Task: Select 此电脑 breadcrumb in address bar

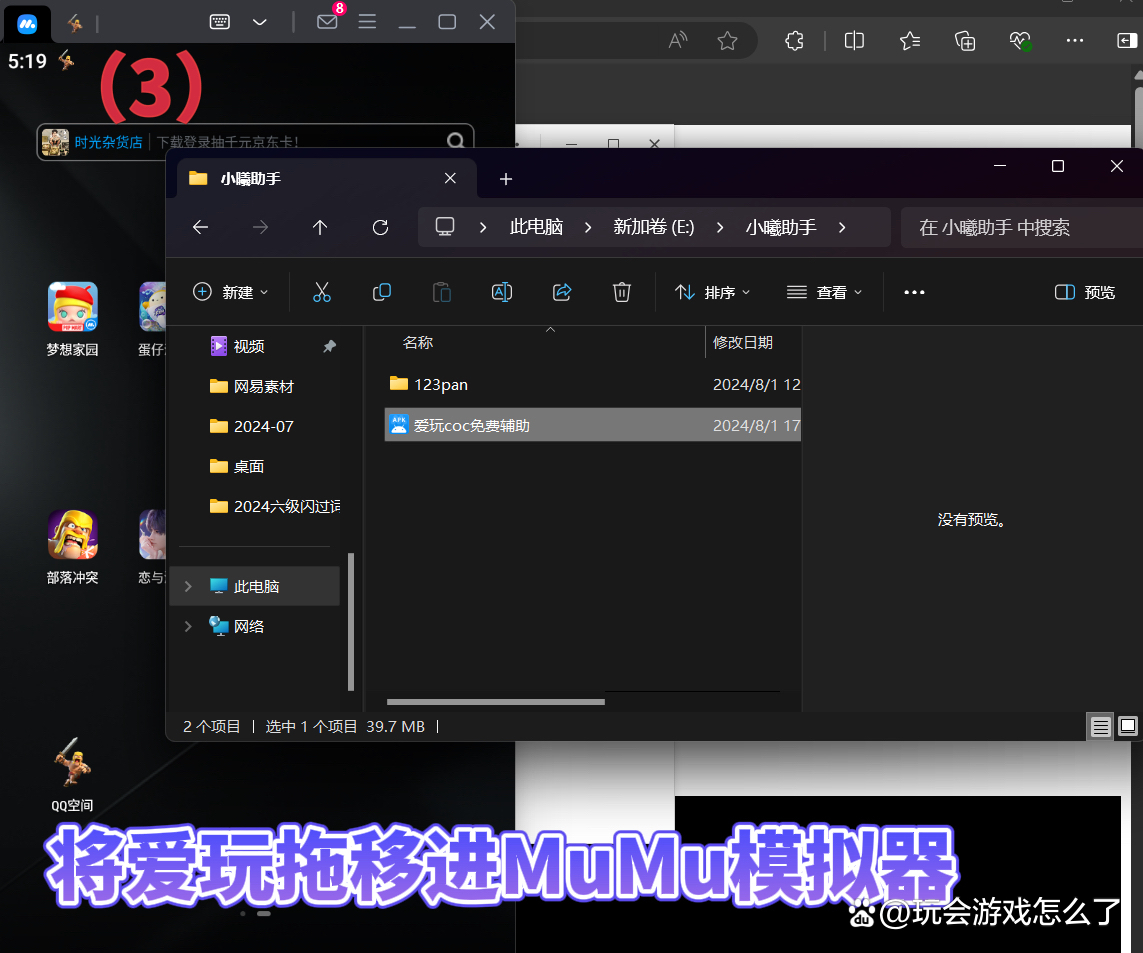Action: (537, 227)
